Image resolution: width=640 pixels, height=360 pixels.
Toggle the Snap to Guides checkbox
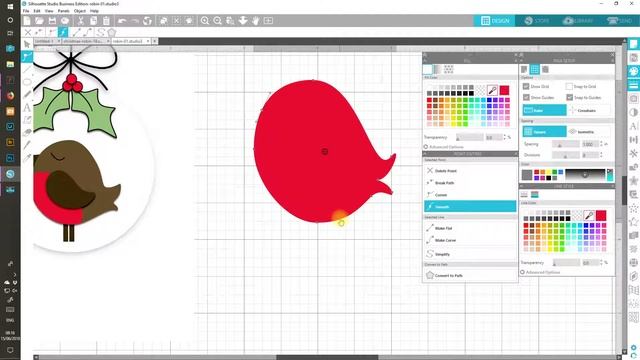coord(569,98)
